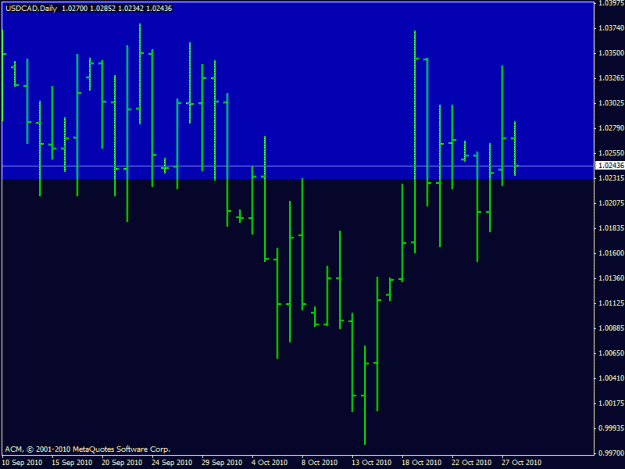Click the lowest price bar near 13 Oct
This screenshot has width=625, height=469.
click(365, 395)
